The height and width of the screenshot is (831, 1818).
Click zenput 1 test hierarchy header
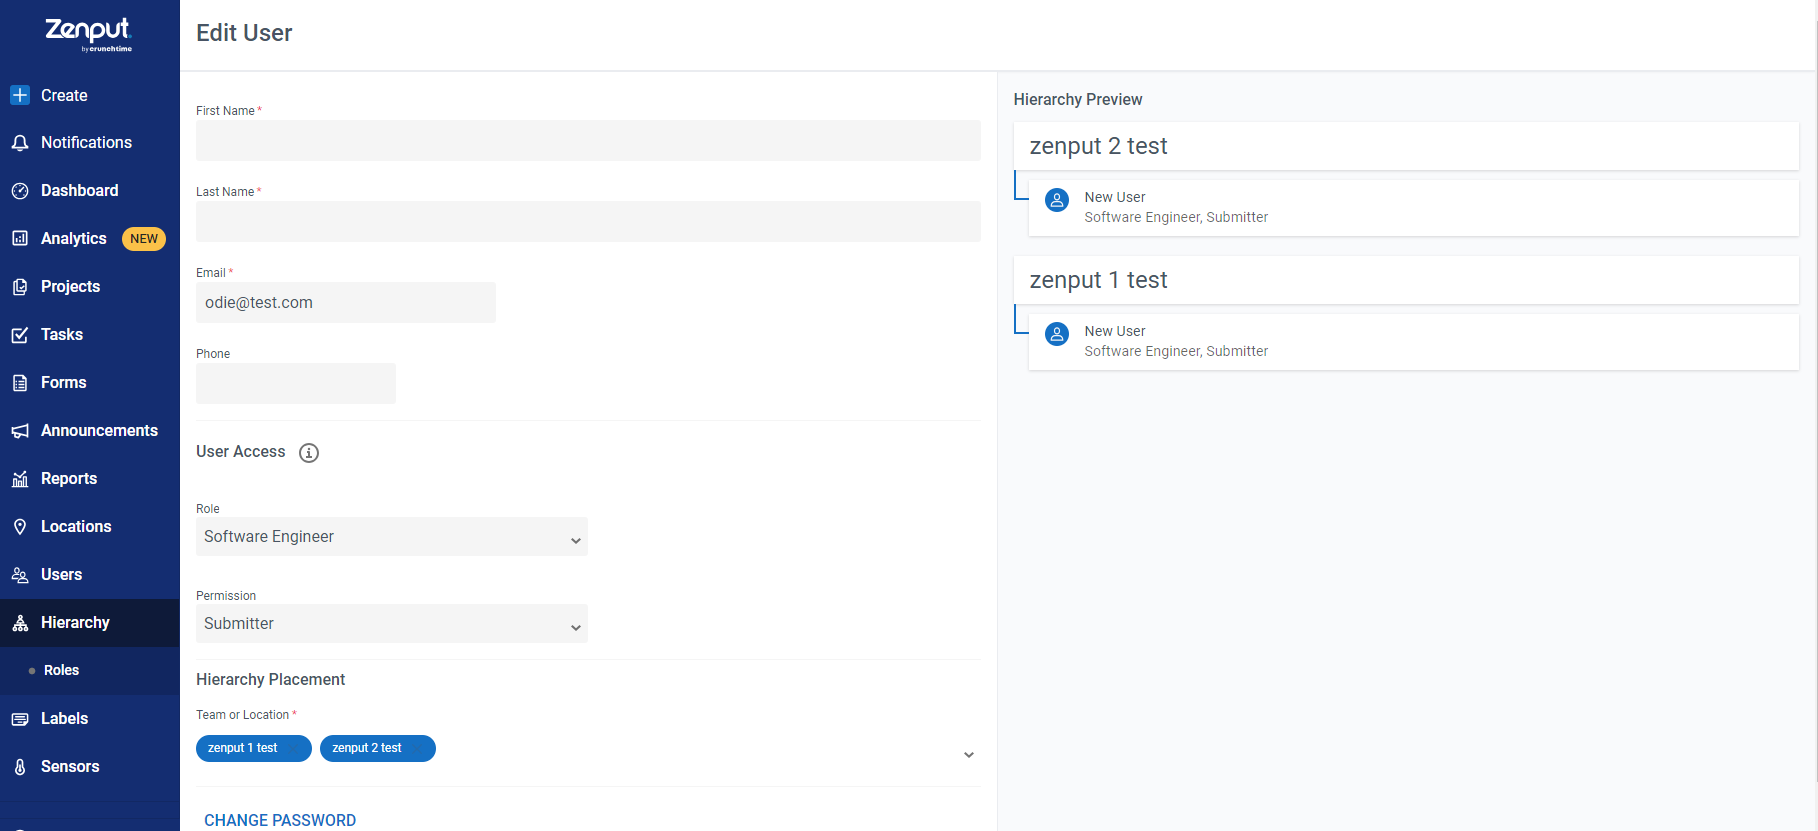pos(1406,280)
